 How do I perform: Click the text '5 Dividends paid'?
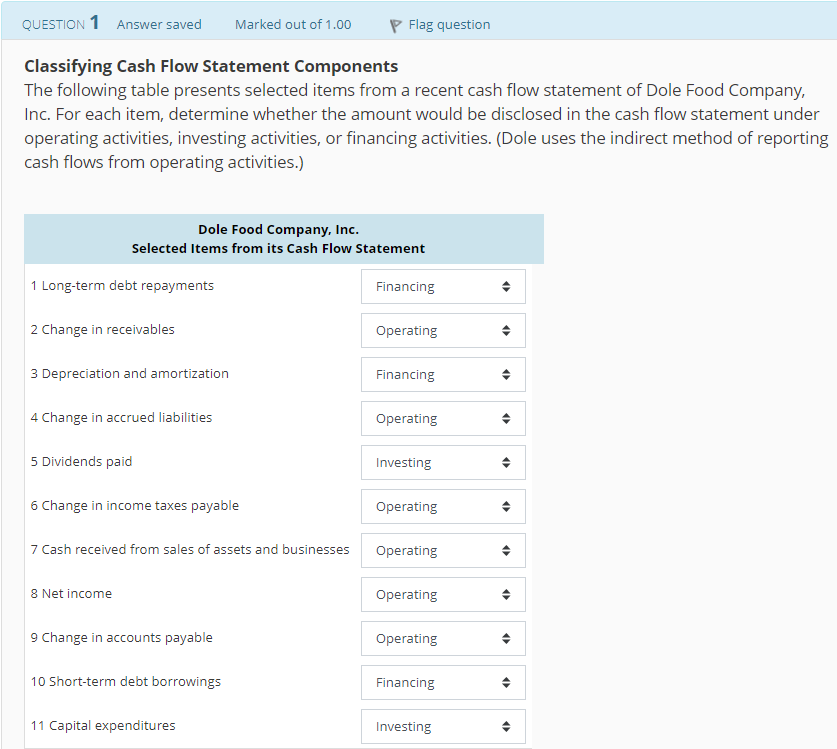(x=81, y=462)
